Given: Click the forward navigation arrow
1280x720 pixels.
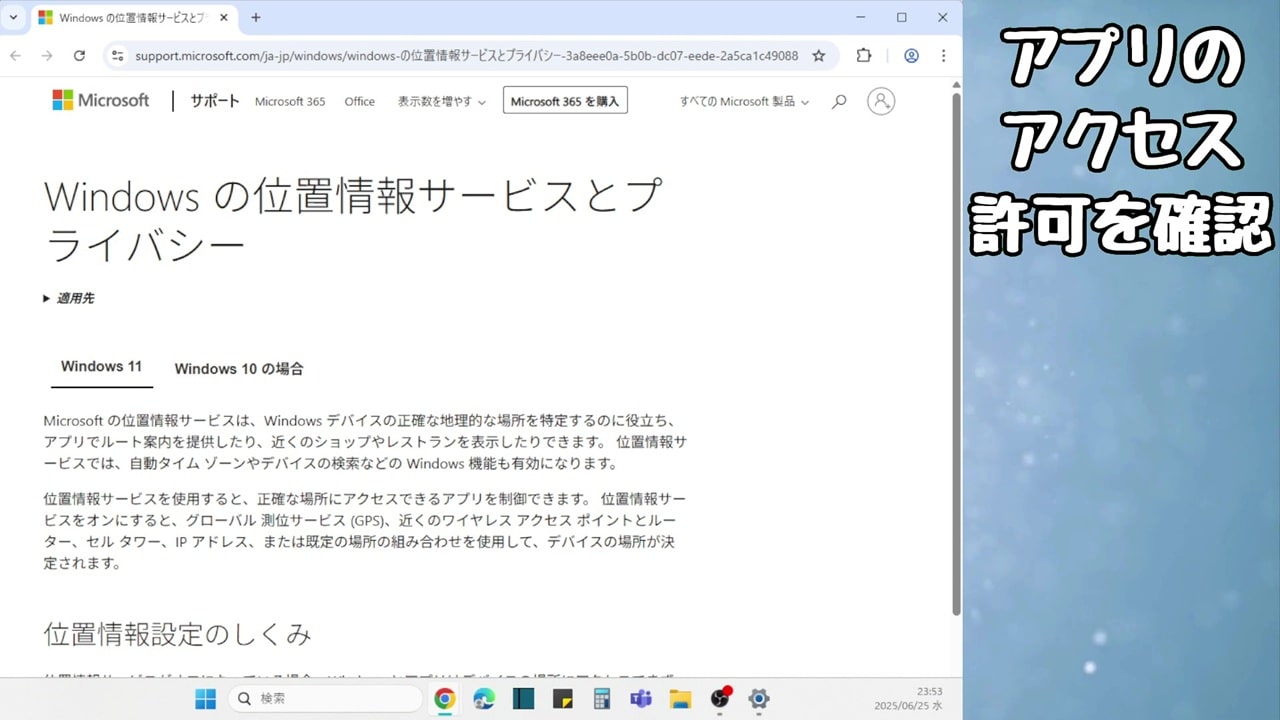Looking at the screenshot, I should point(47,56).
